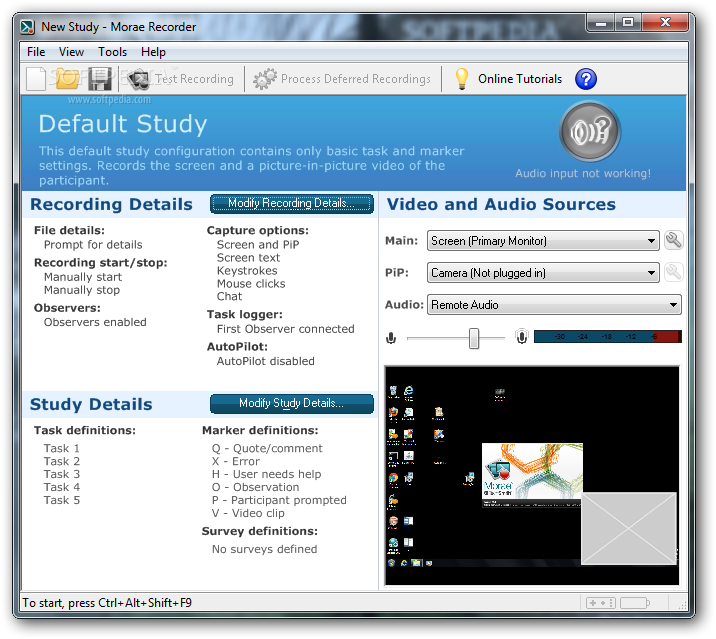Click the screen preview thumbnail

click(532, 475)
